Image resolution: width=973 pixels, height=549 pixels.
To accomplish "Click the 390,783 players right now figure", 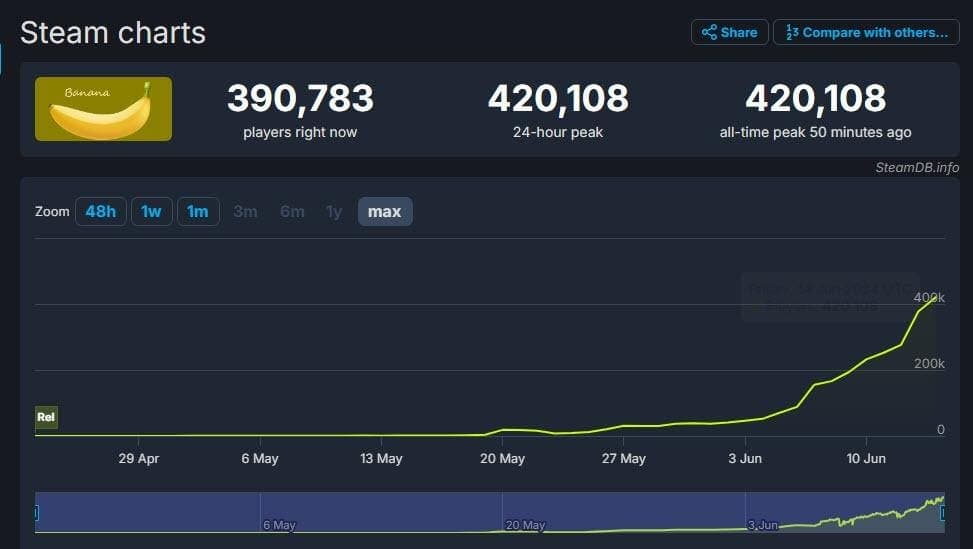I will tap(300, 98).
